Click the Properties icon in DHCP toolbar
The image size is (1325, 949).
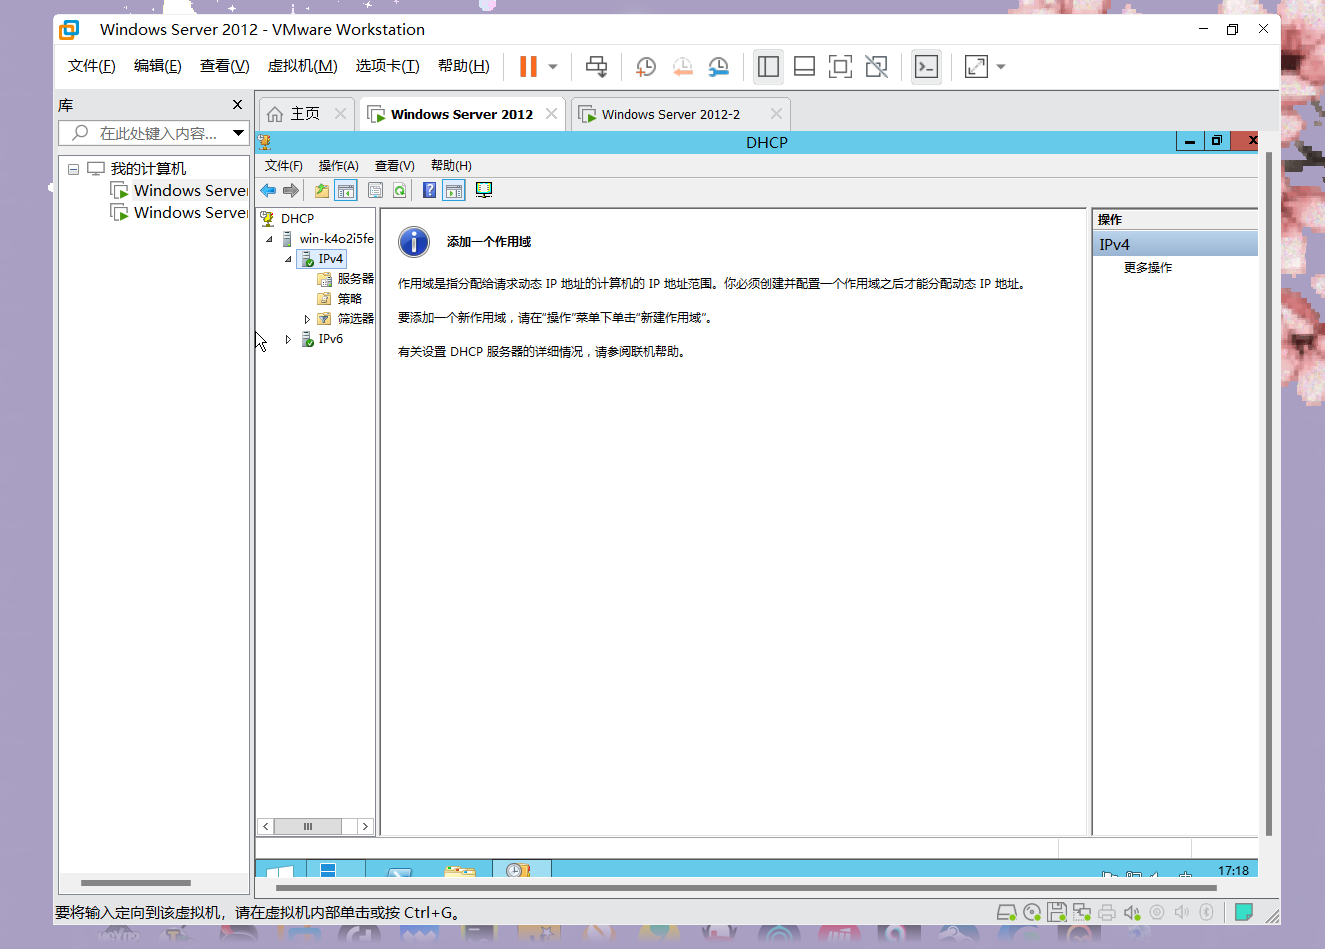coord(376,191)
